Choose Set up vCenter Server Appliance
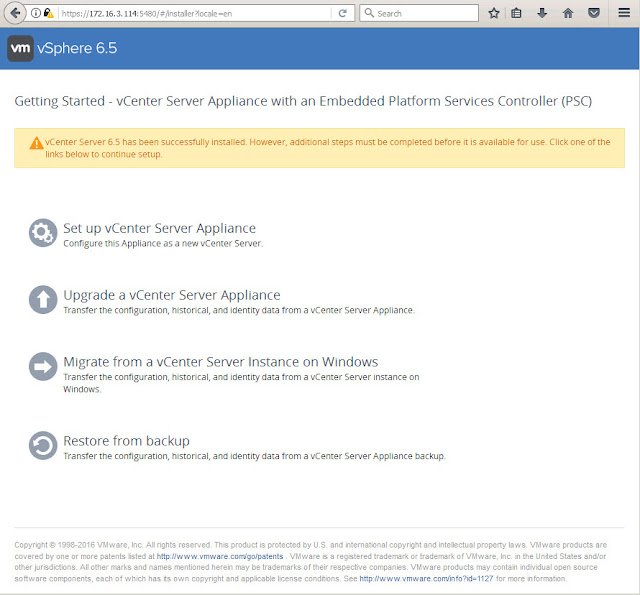Image resolution: width=640 pixels, height=595 pixels. coord(160,228)
